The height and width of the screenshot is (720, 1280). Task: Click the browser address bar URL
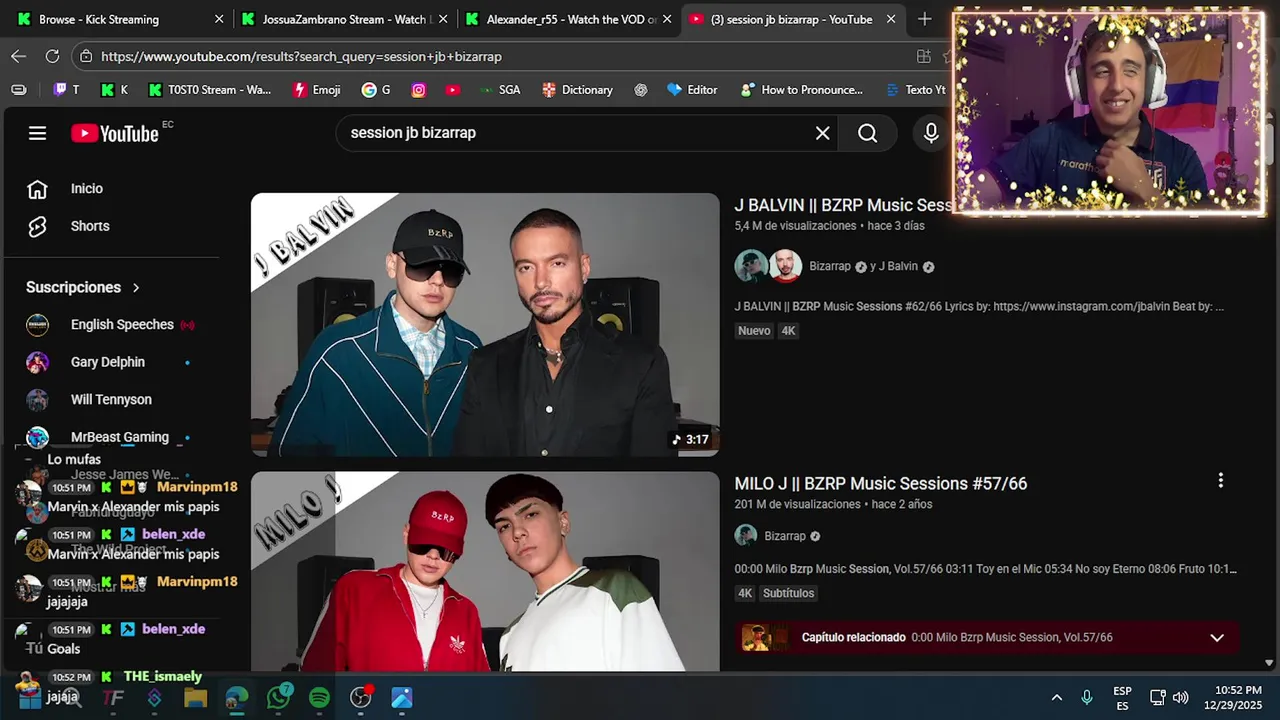point(301,57)
